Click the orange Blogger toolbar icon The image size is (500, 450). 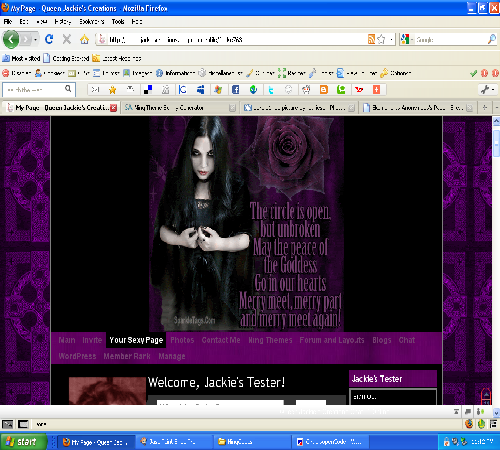324,90
